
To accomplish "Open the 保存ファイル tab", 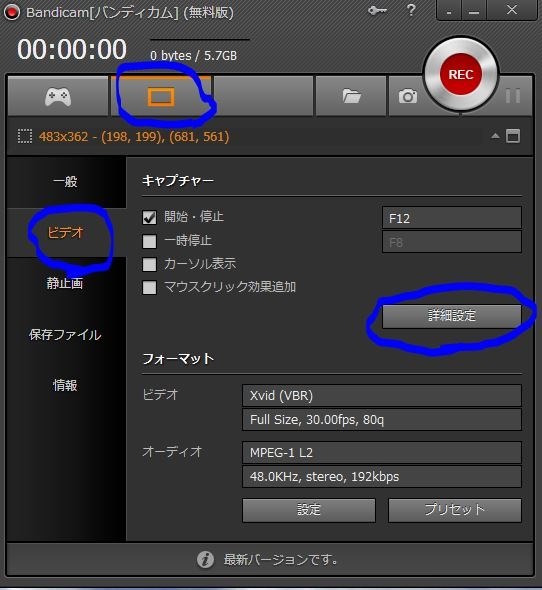I will click(65, 335).
